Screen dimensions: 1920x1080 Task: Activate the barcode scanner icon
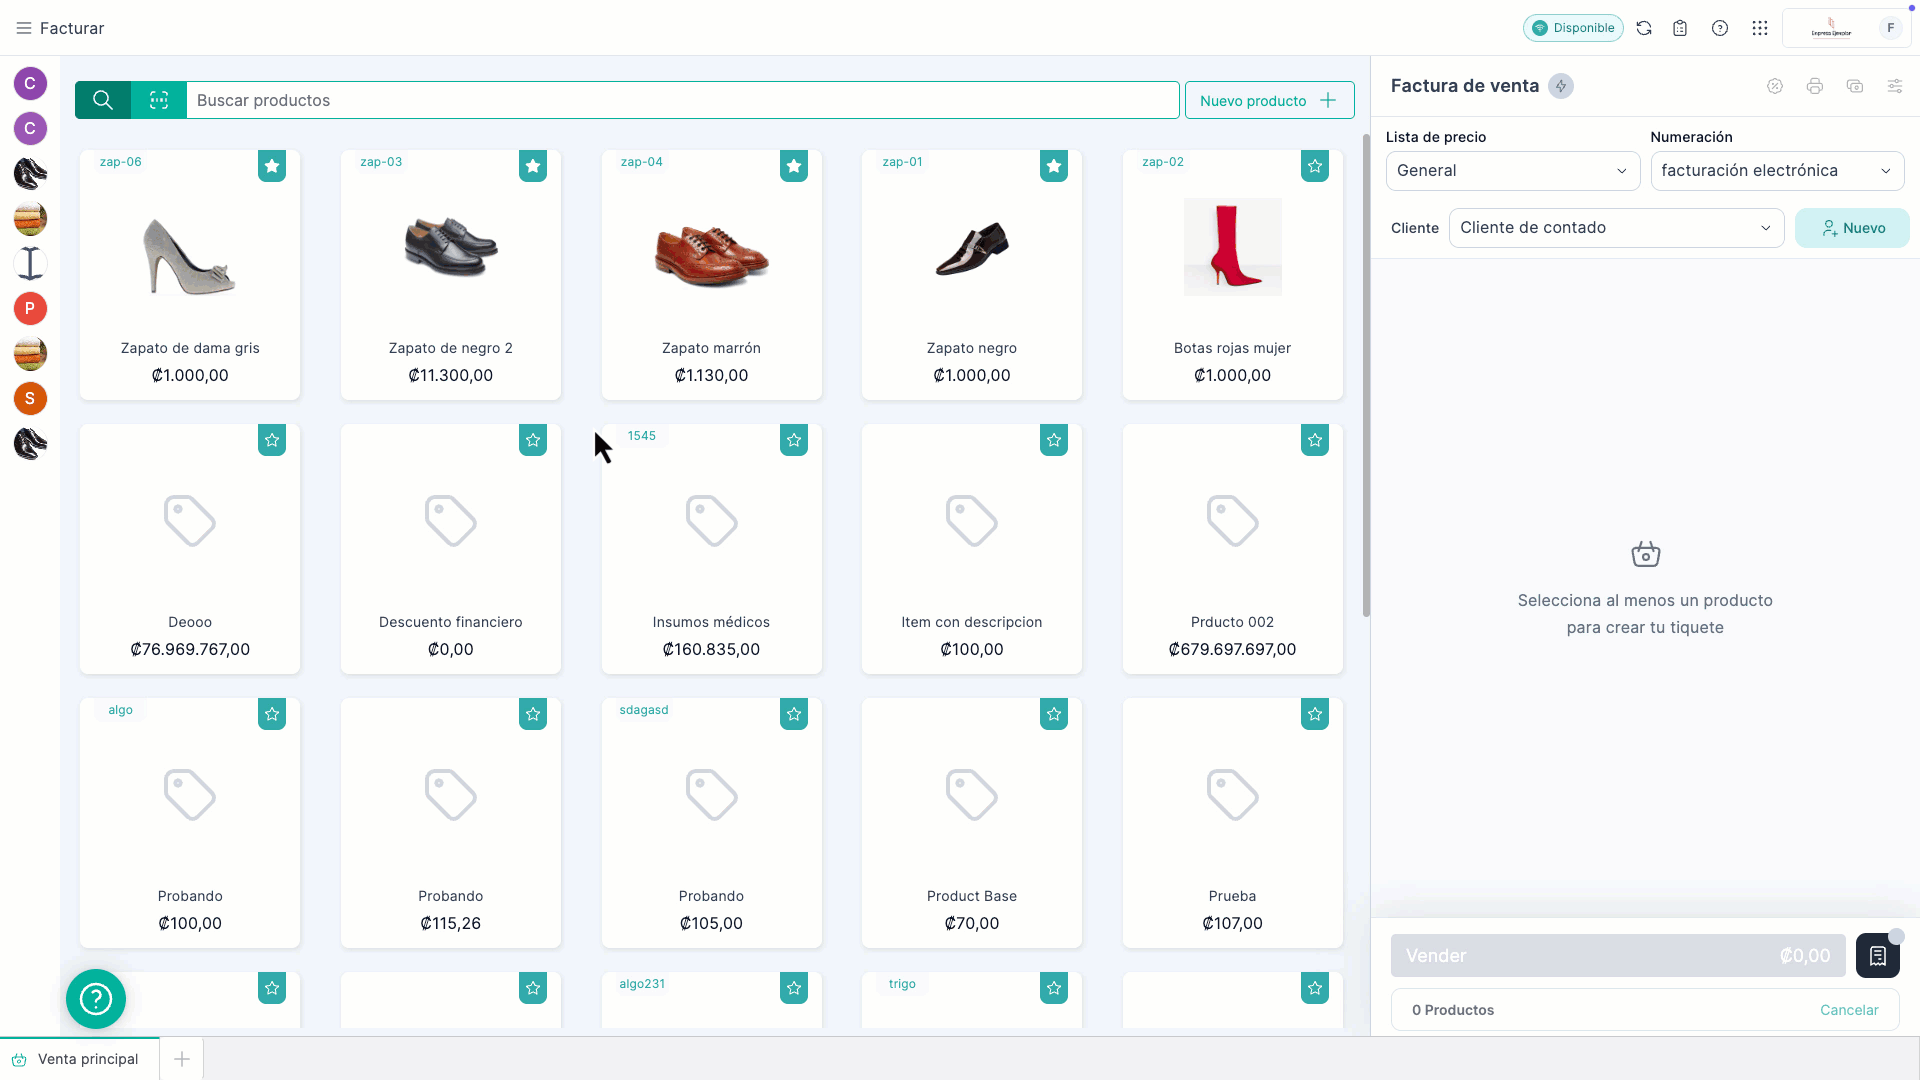(159, 100)
